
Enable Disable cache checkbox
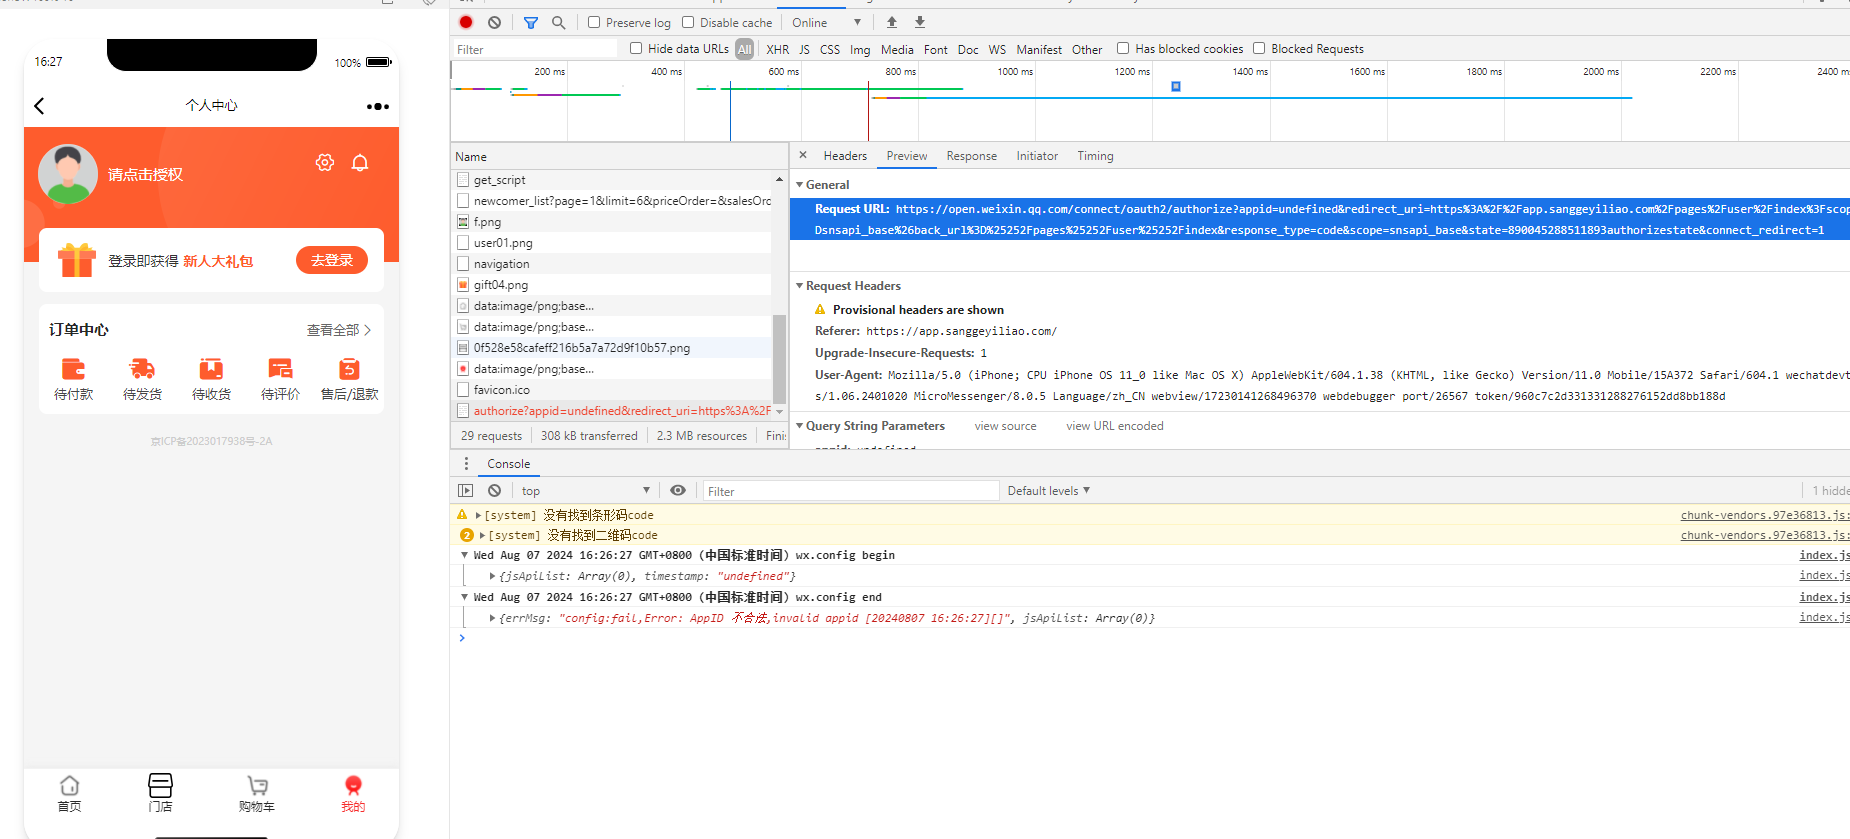(688, 22)
